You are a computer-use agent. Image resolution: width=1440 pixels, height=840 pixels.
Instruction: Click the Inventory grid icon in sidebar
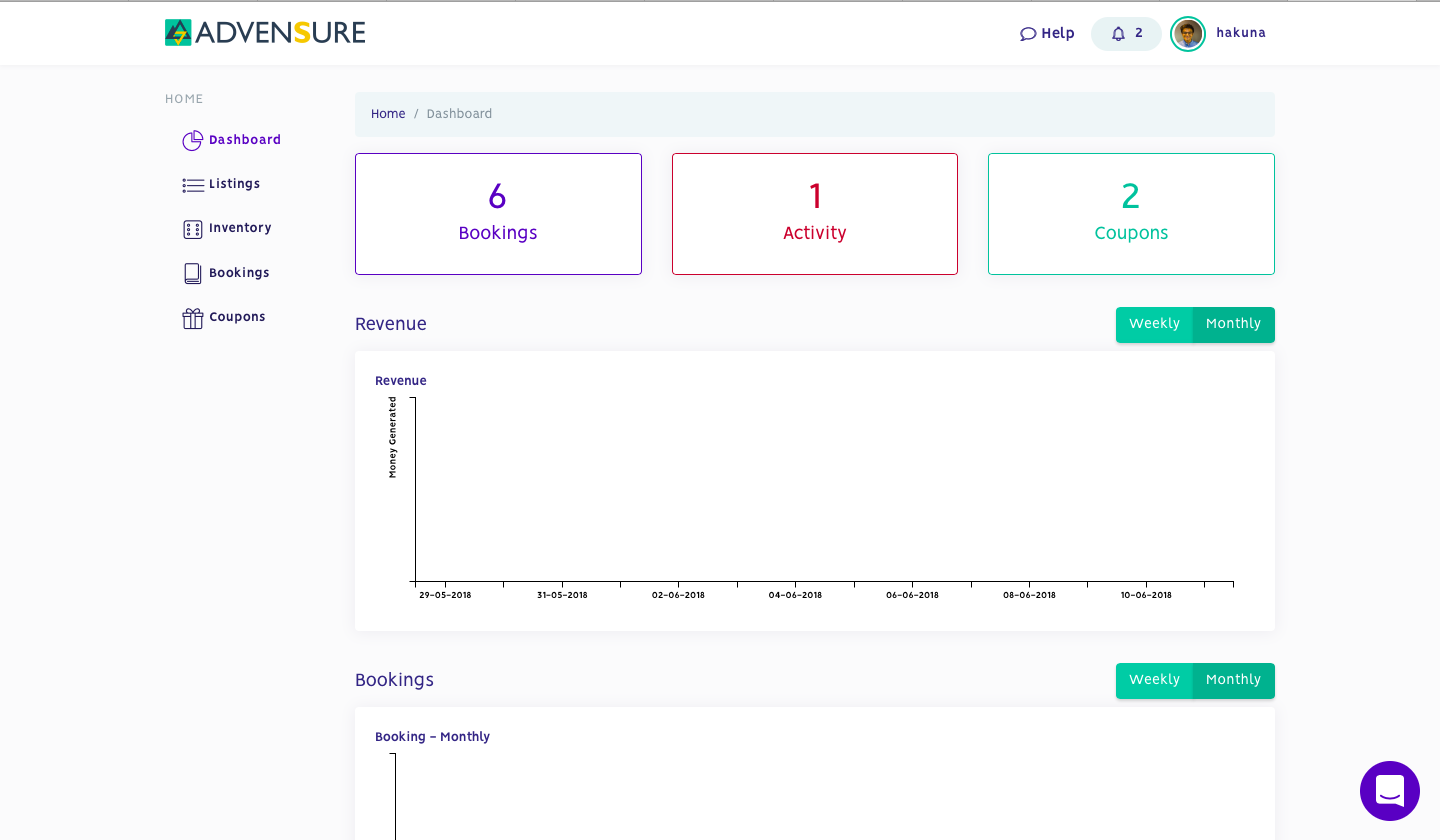point(193,229)
